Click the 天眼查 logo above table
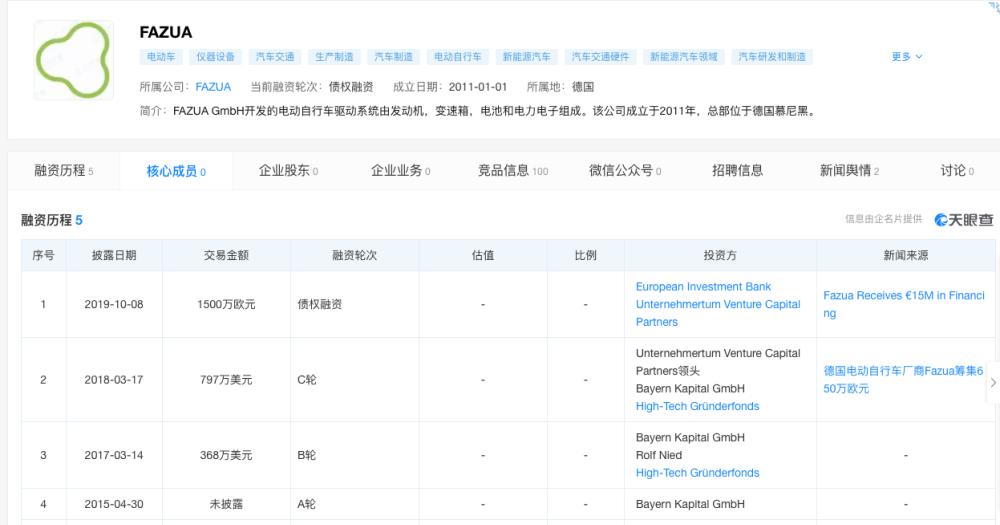Viewport: 1000px width, 525px height. (x=964, y=220)
